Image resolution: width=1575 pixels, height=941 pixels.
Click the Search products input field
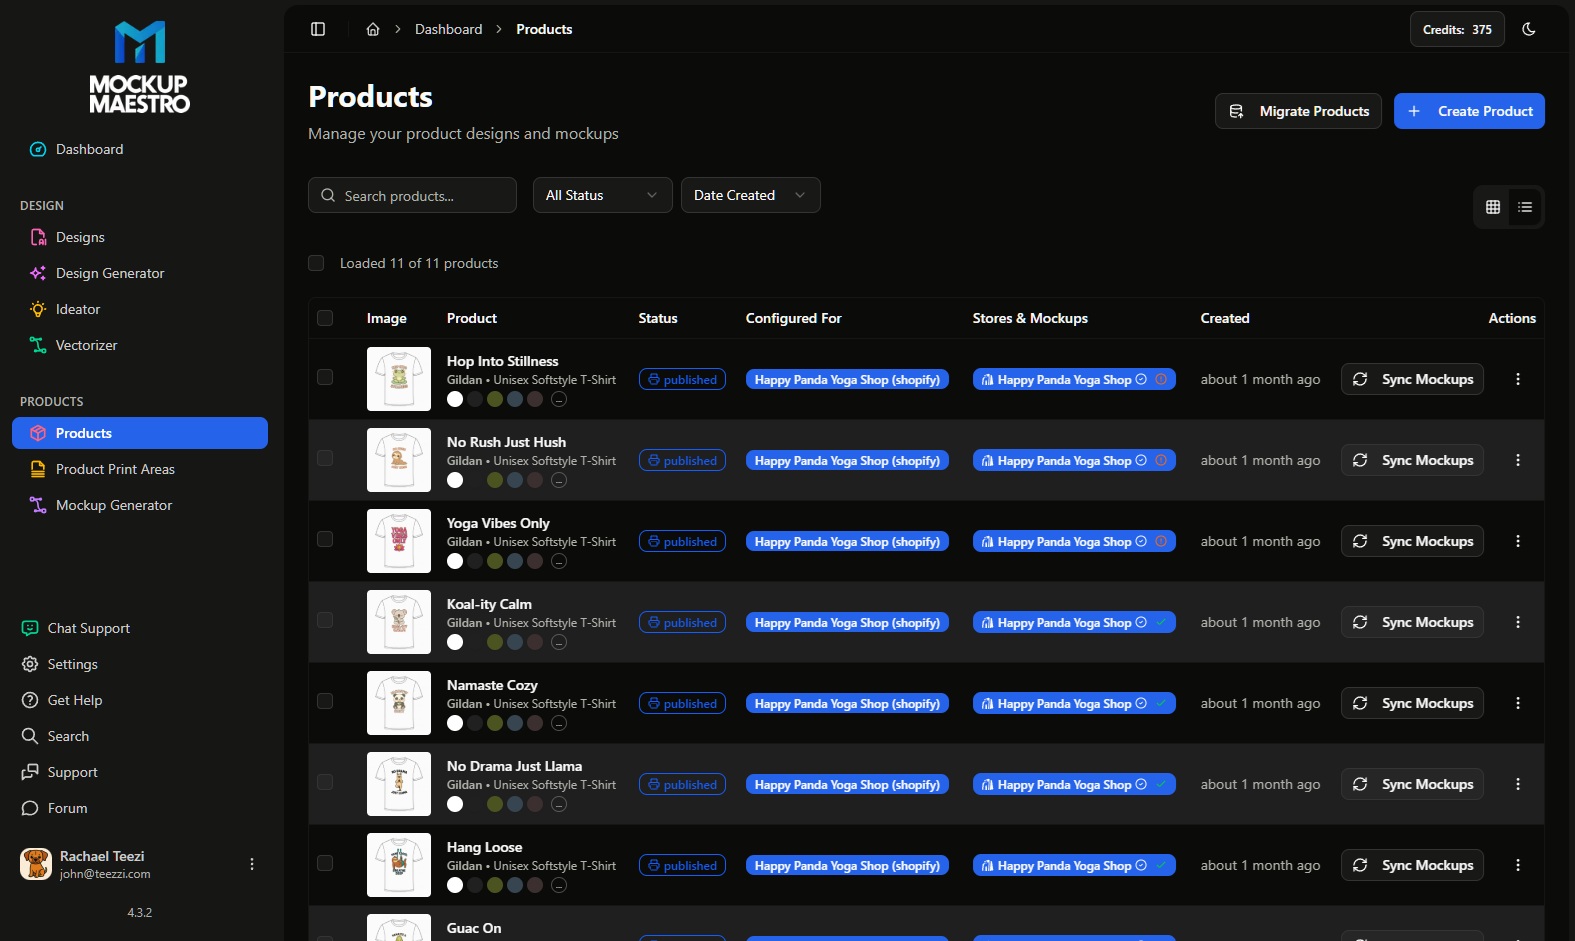click(x=412, y=195)
